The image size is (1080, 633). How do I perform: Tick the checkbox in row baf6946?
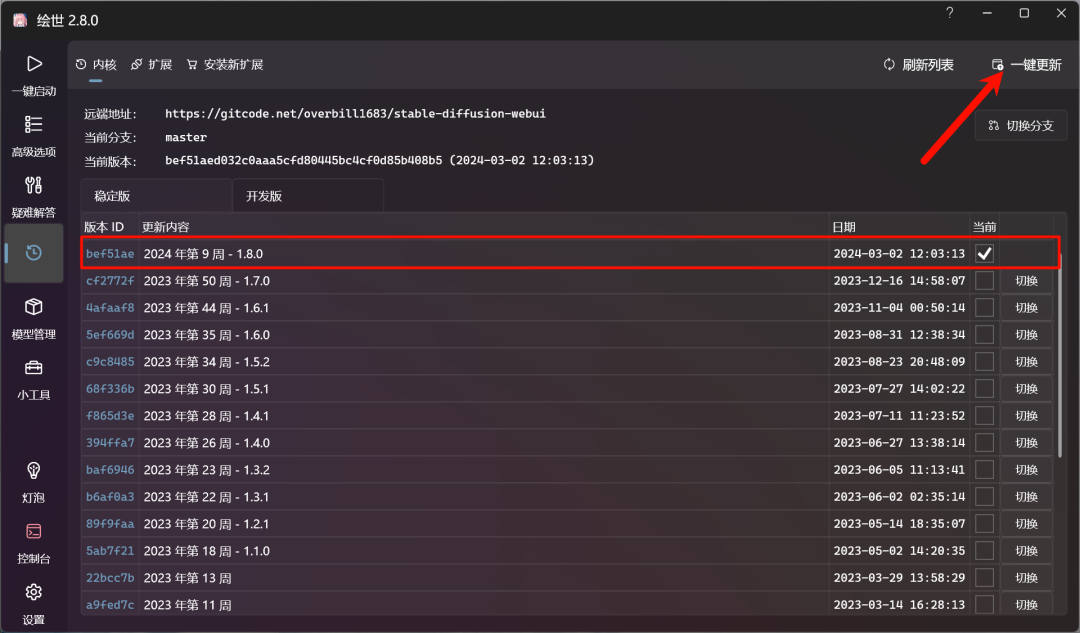pyautogui.click(x=984, y=470)
